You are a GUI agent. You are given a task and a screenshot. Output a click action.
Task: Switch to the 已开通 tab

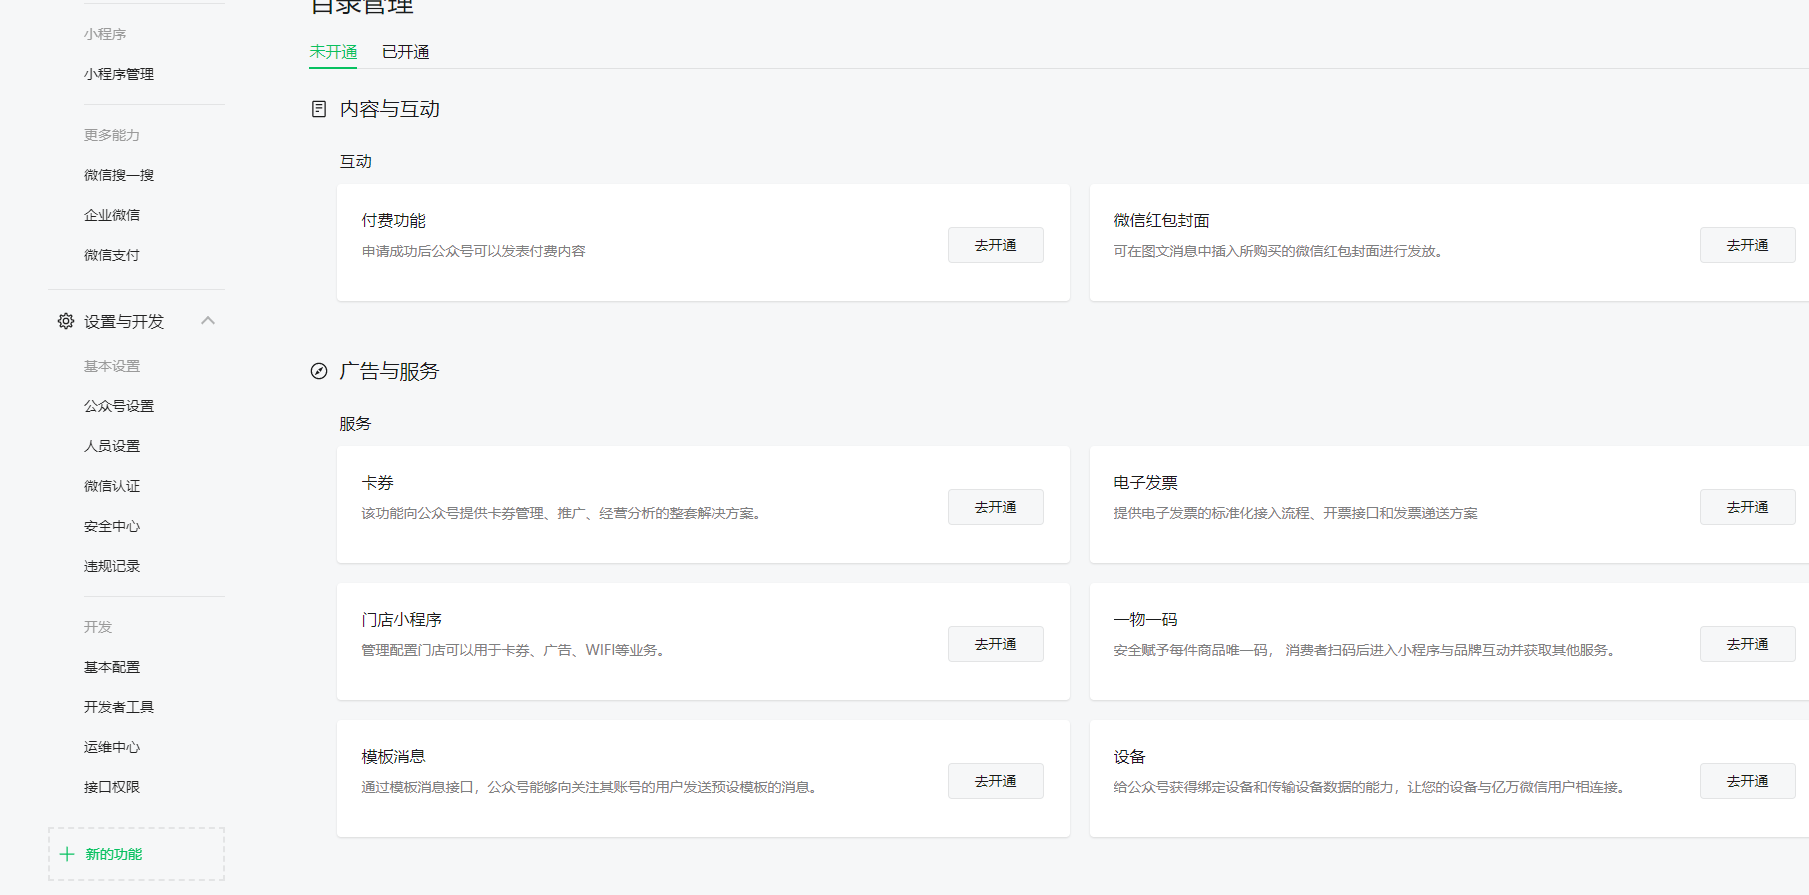click(x=406, y=52)
